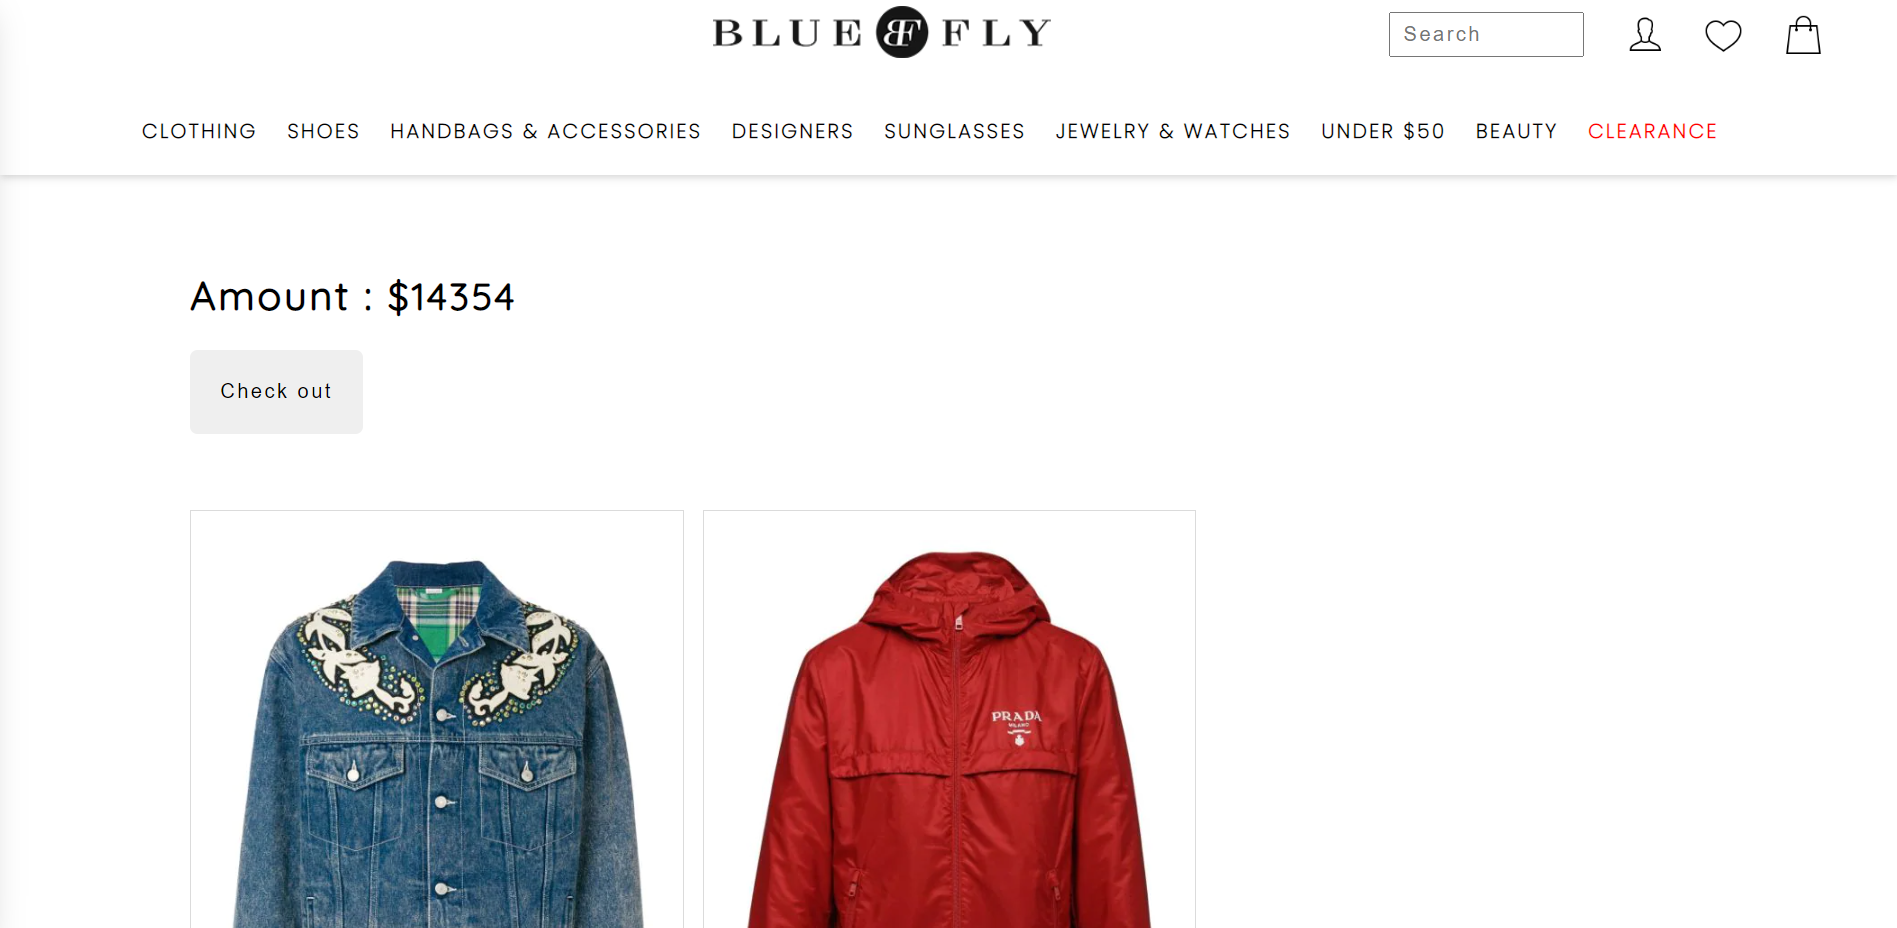
Task: Click the Amount $14354 heading
Action: (352, 297)
